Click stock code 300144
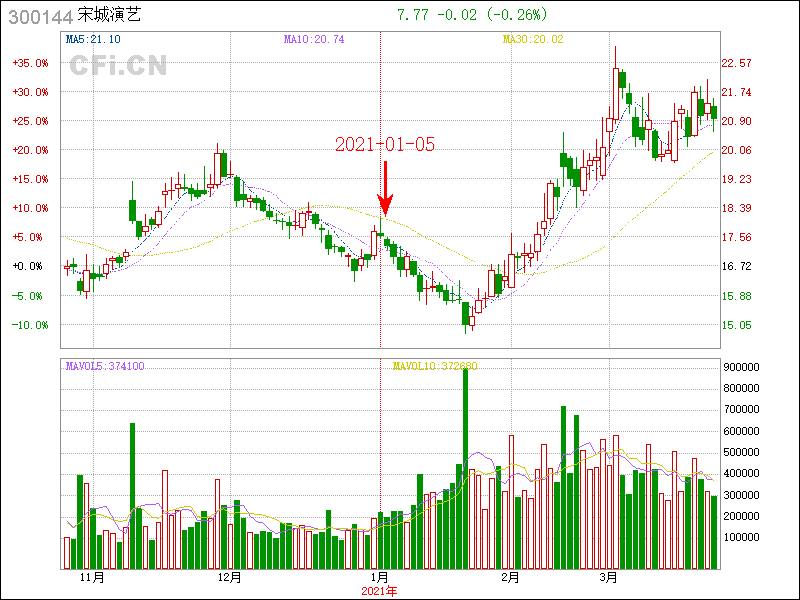800x600 pixels. 36,16
